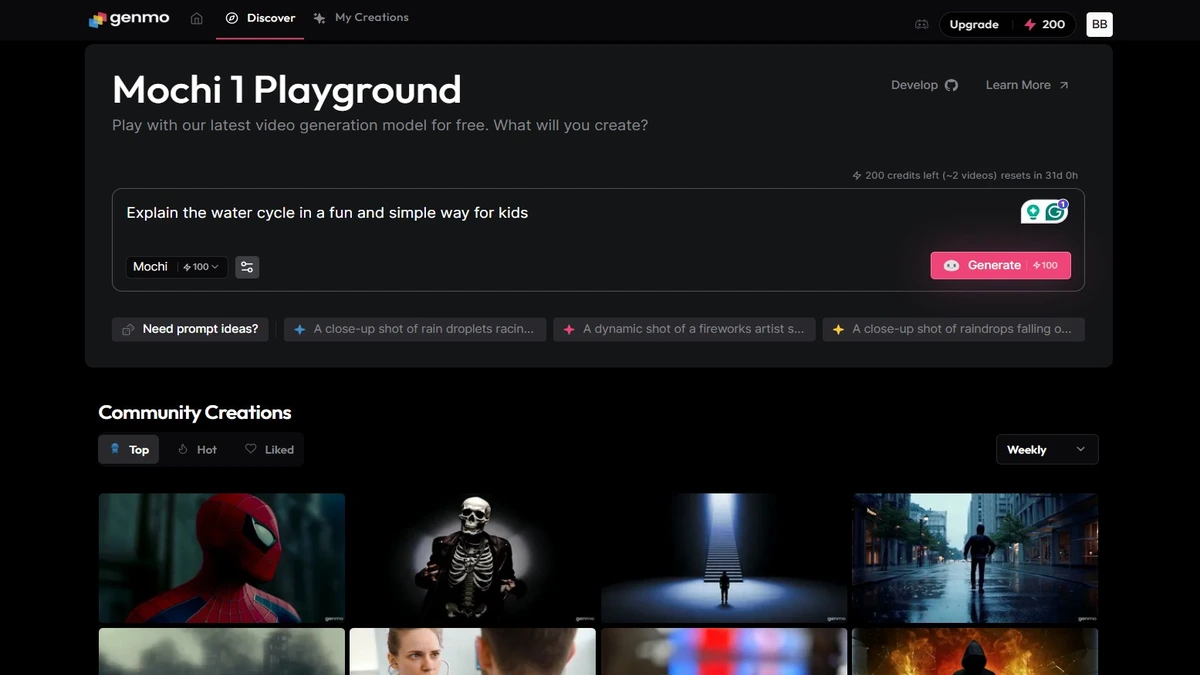Use the rain droplets racing prompt suggestion

(415, 329)
